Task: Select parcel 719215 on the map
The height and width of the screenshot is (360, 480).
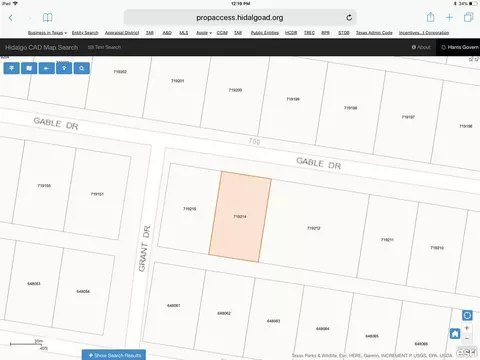Action: (189, 209)
